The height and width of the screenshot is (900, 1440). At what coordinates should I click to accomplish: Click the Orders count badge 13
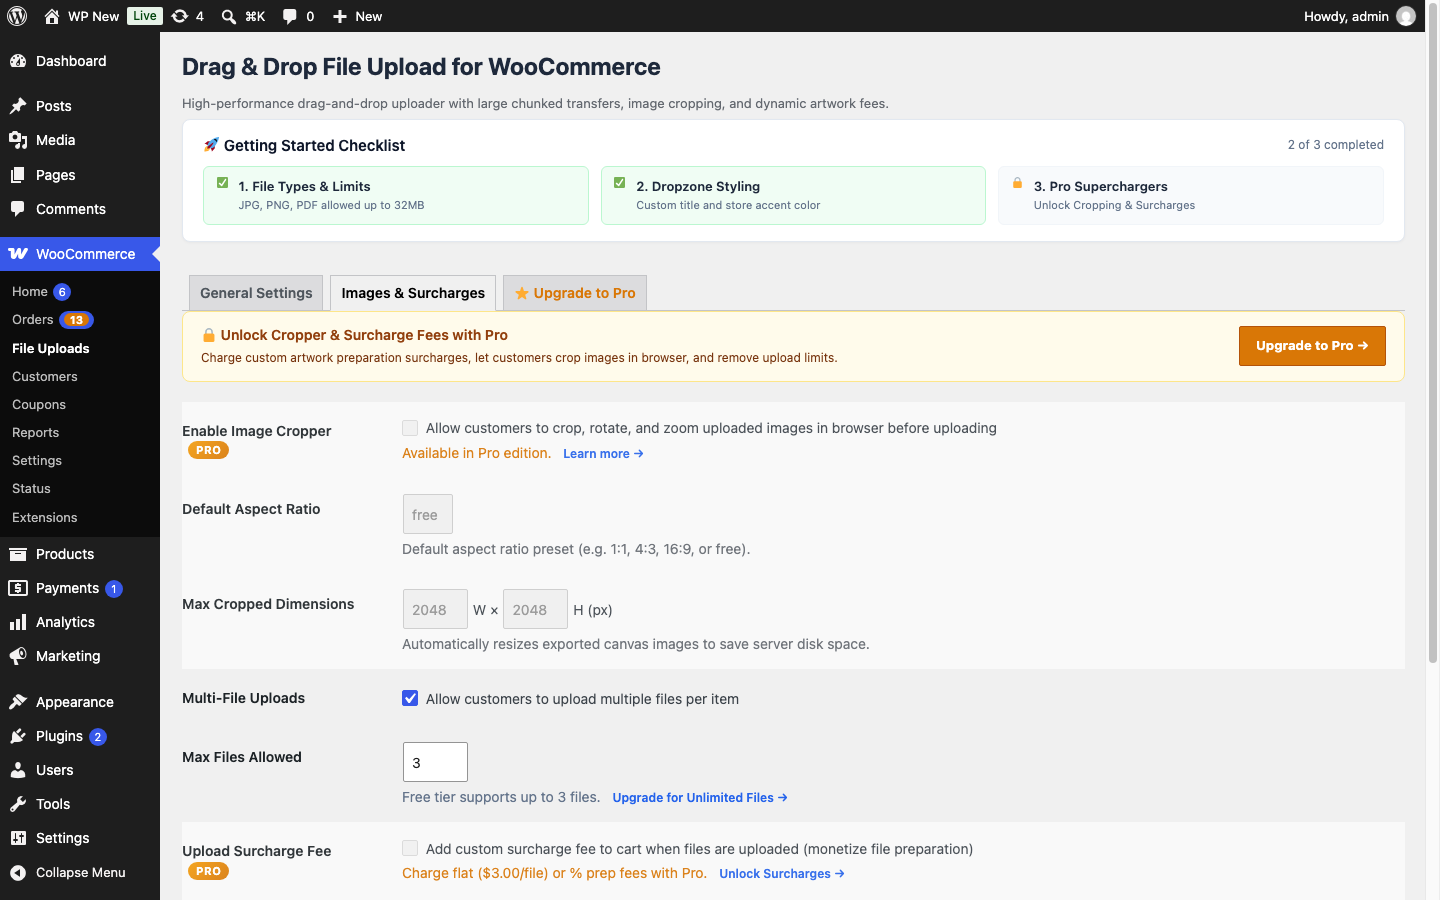(76, 320)
